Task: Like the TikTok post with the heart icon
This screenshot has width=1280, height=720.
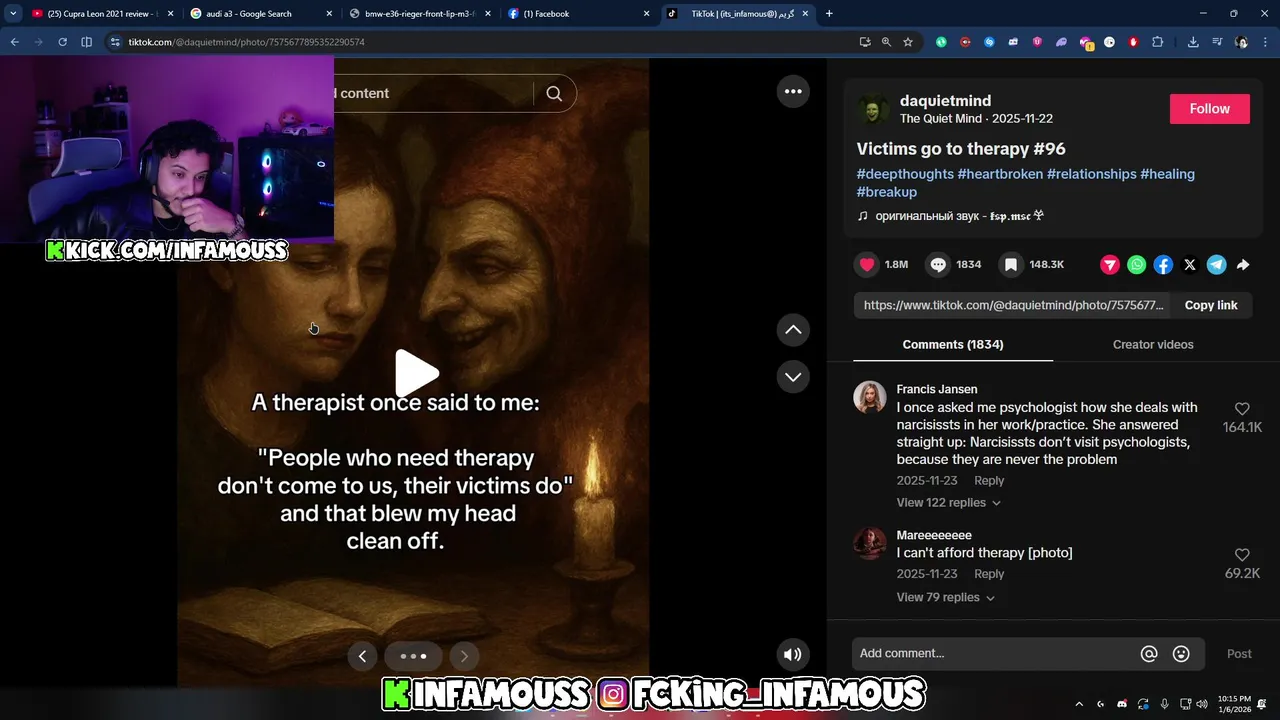Action: 867,265
